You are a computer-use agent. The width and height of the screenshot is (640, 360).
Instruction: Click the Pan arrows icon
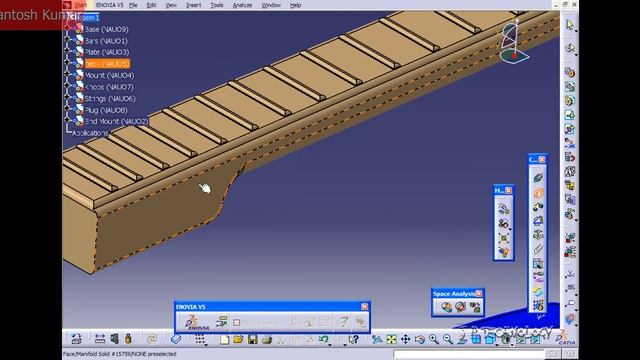405,339
